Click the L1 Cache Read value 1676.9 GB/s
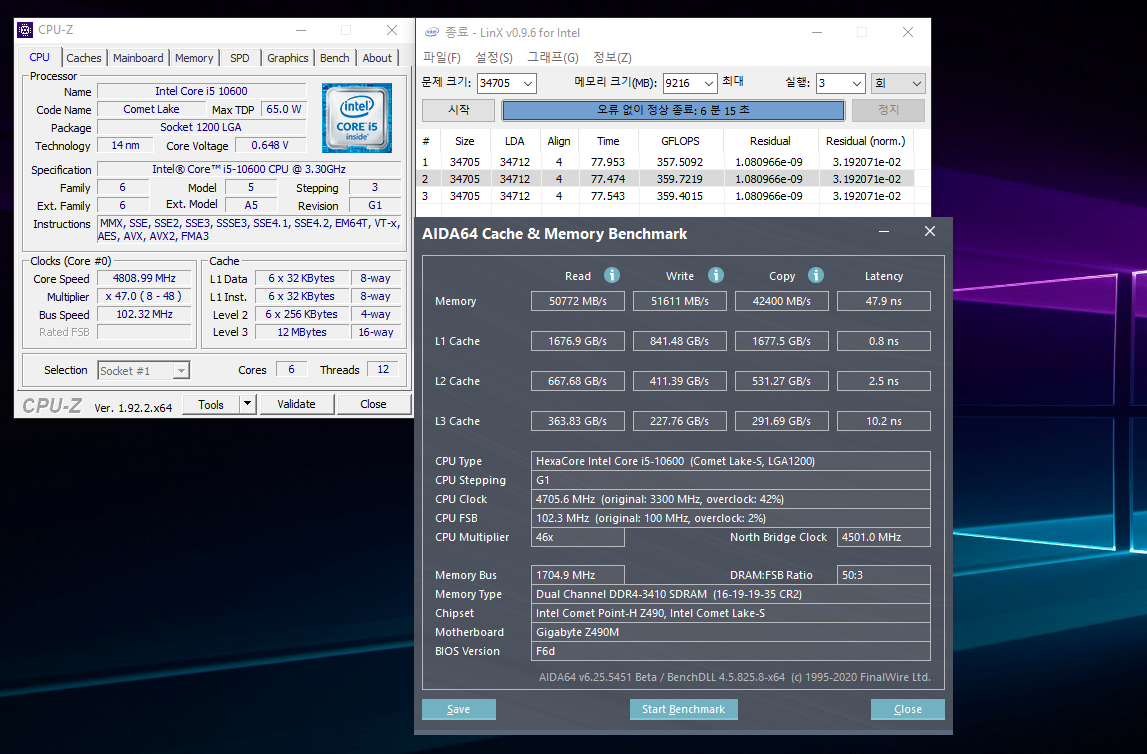The image size is (1147, 754). [x=578, y=341]
